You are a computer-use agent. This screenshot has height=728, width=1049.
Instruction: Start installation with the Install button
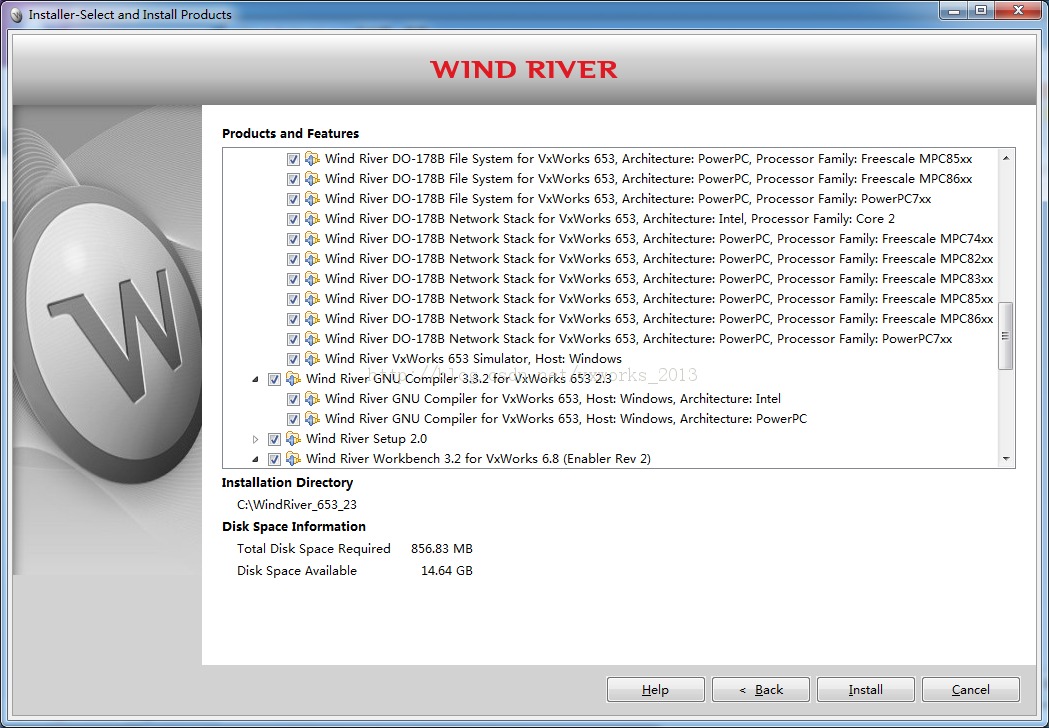(866, 690)
